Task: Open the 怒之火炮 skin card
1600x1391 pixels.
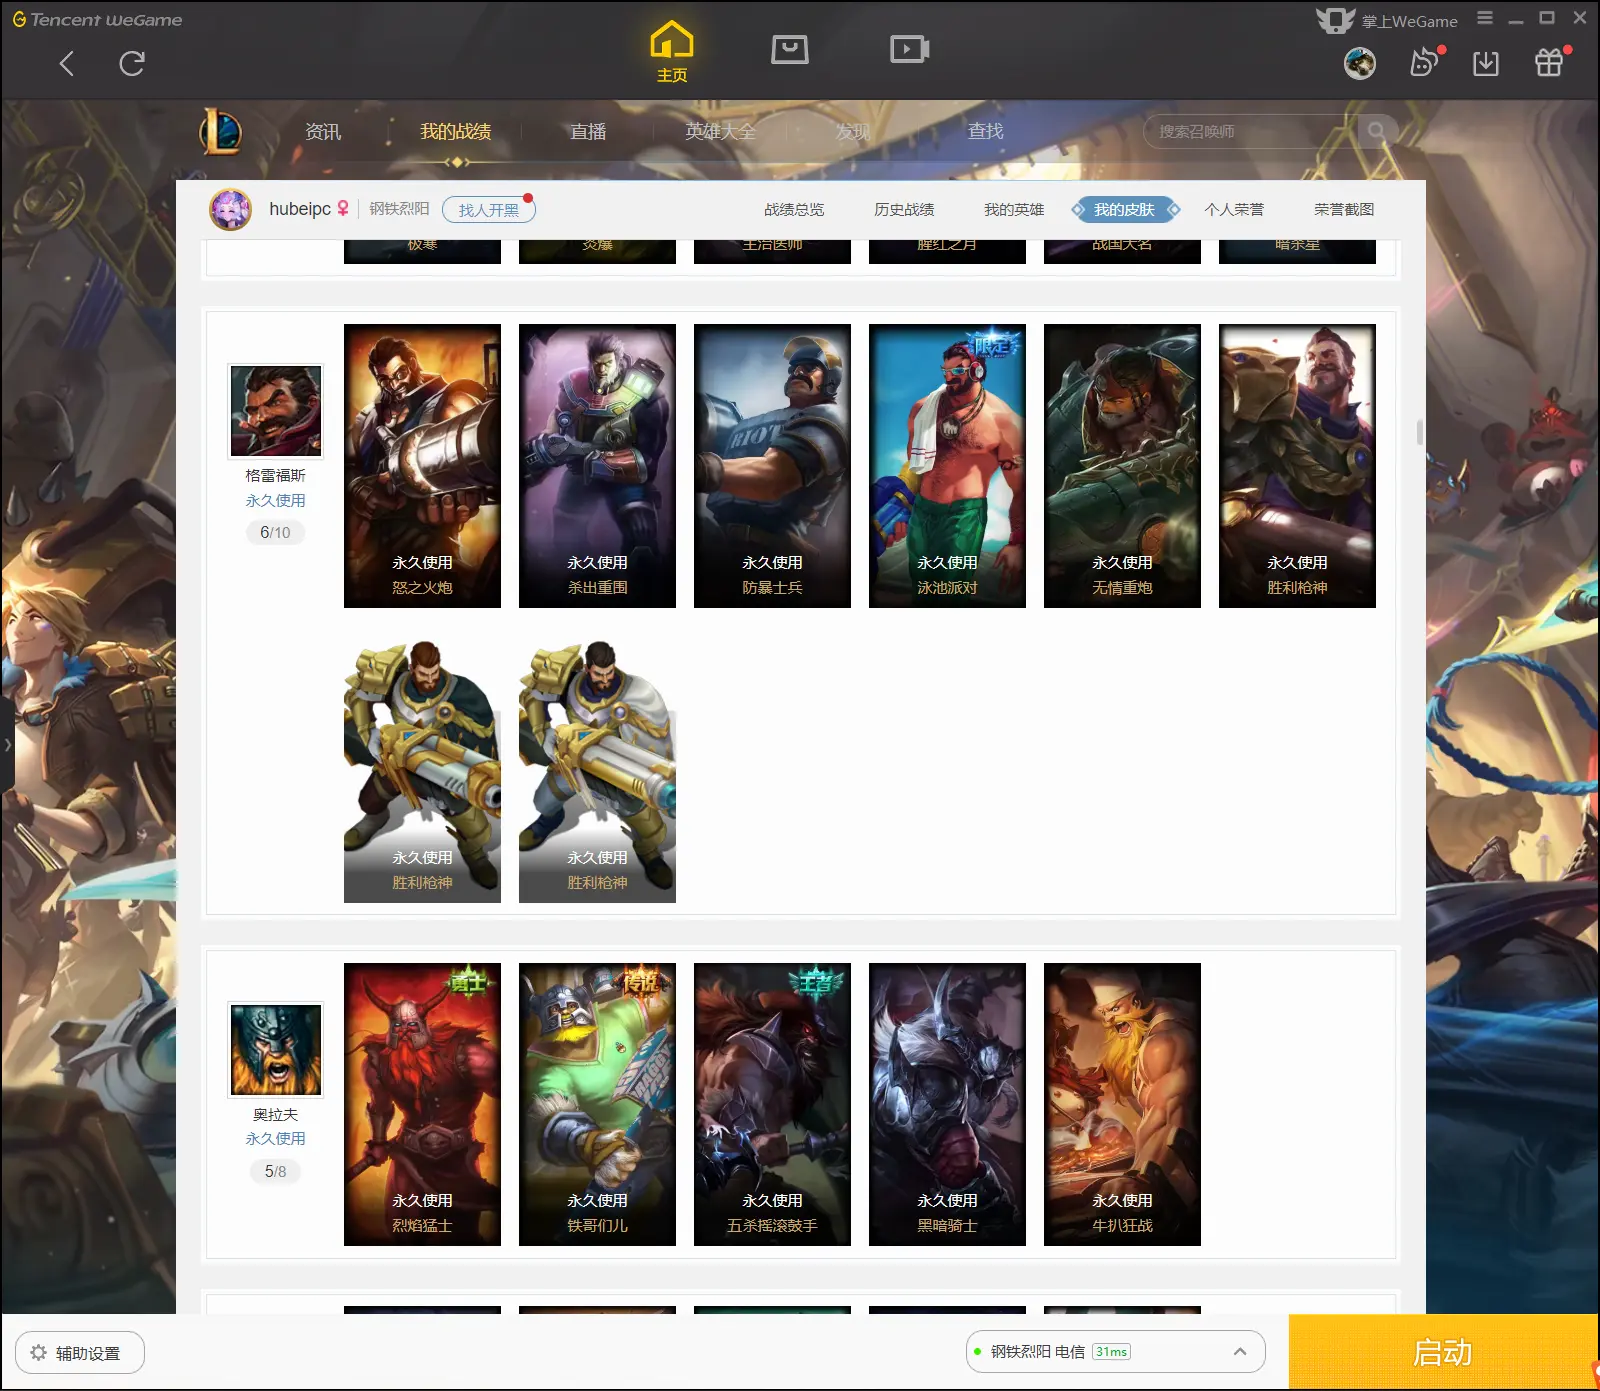Action: click(x=422, y=466)
